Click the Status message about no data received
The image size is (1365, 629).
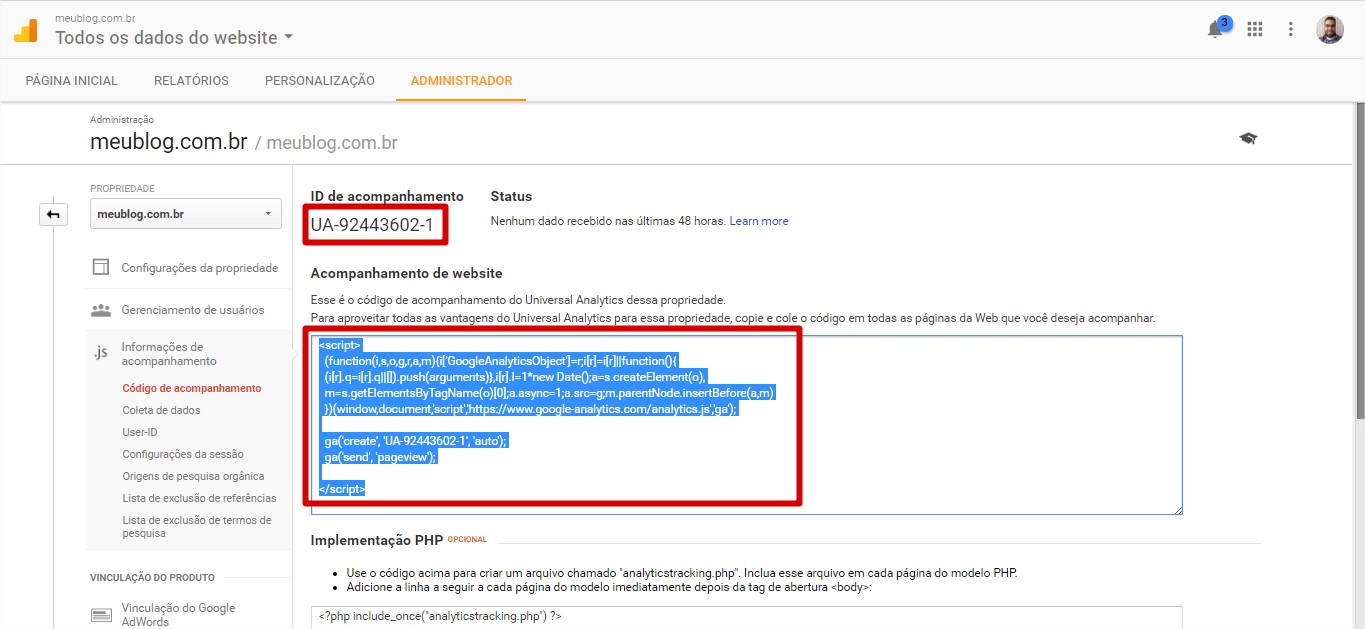click(x=608, y=221)
